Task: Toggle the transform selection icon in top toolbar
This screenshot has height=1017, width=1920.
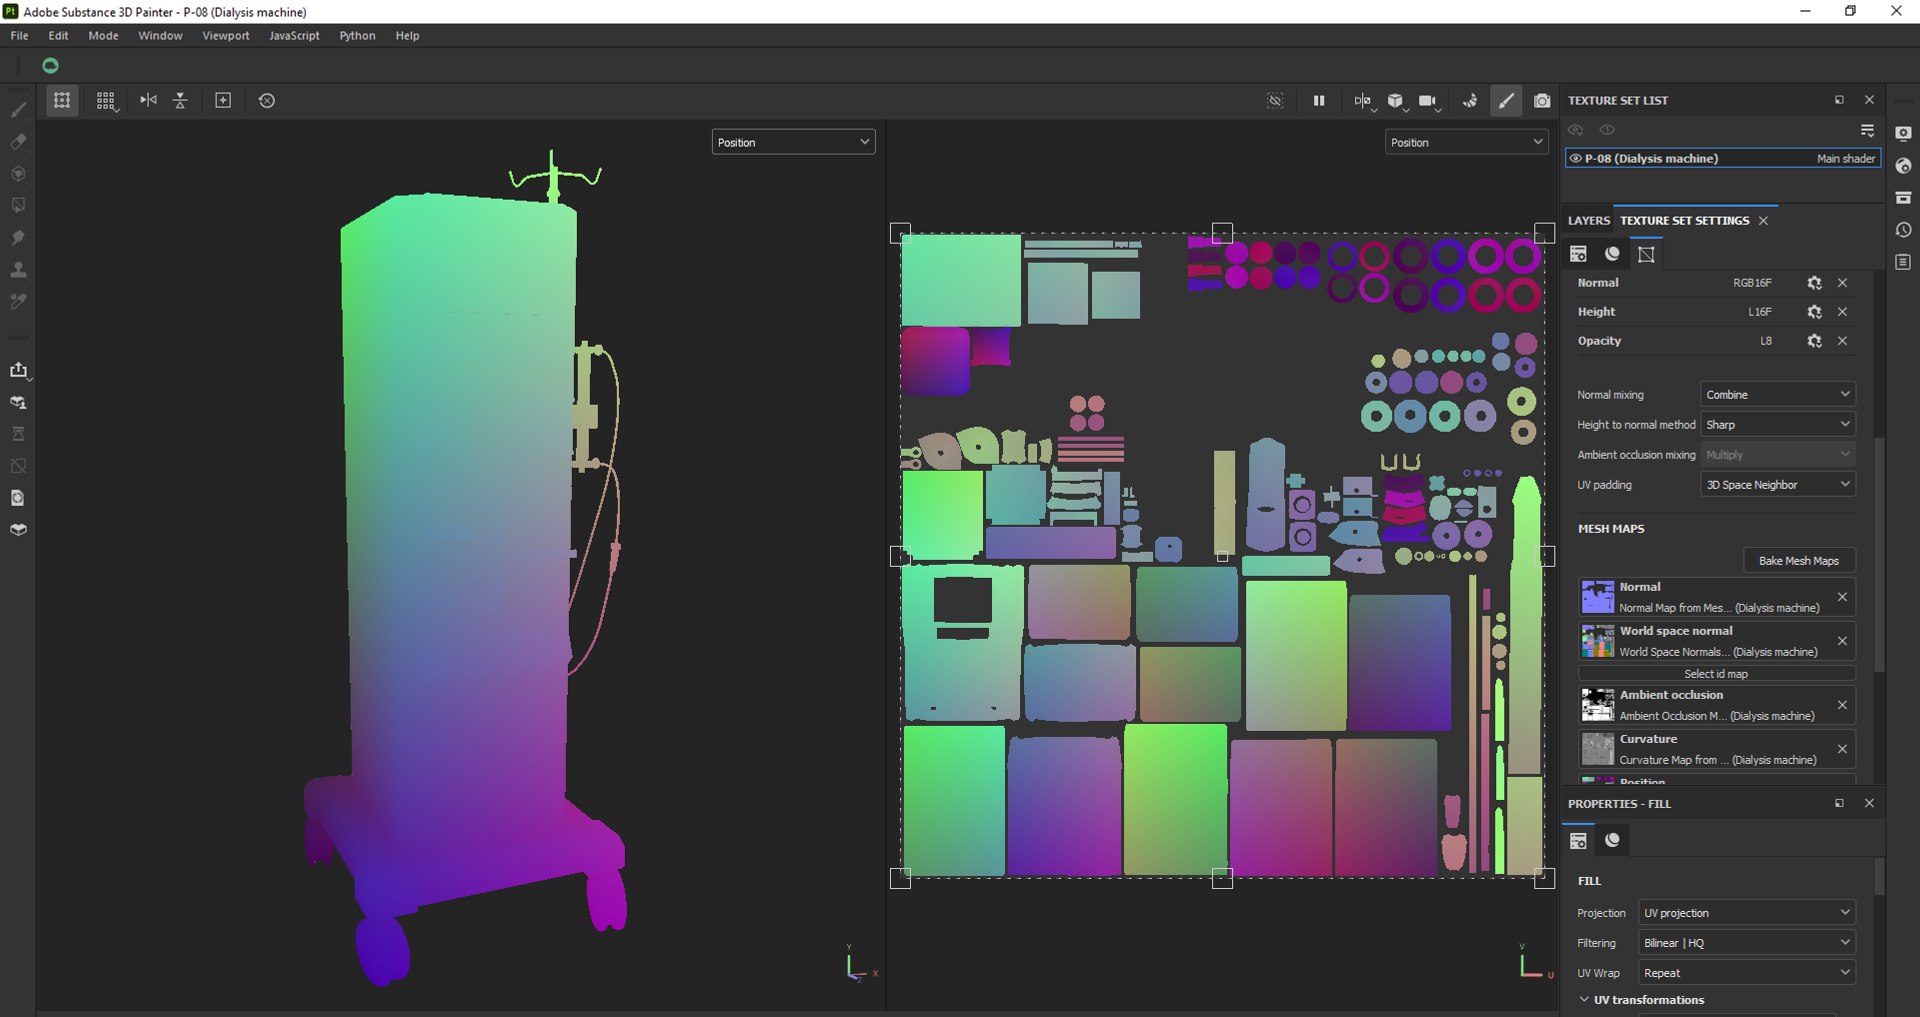Action: pyautogui.click(x=62, y=100)
